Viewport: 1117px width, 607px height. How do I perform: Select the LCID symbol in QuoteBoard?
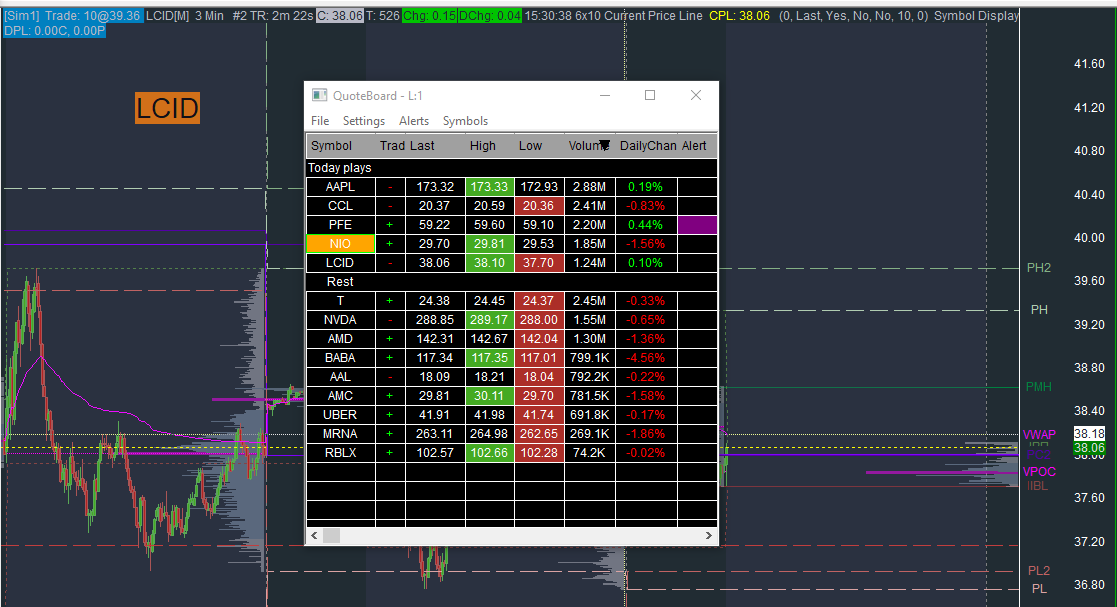coord(341,263)
